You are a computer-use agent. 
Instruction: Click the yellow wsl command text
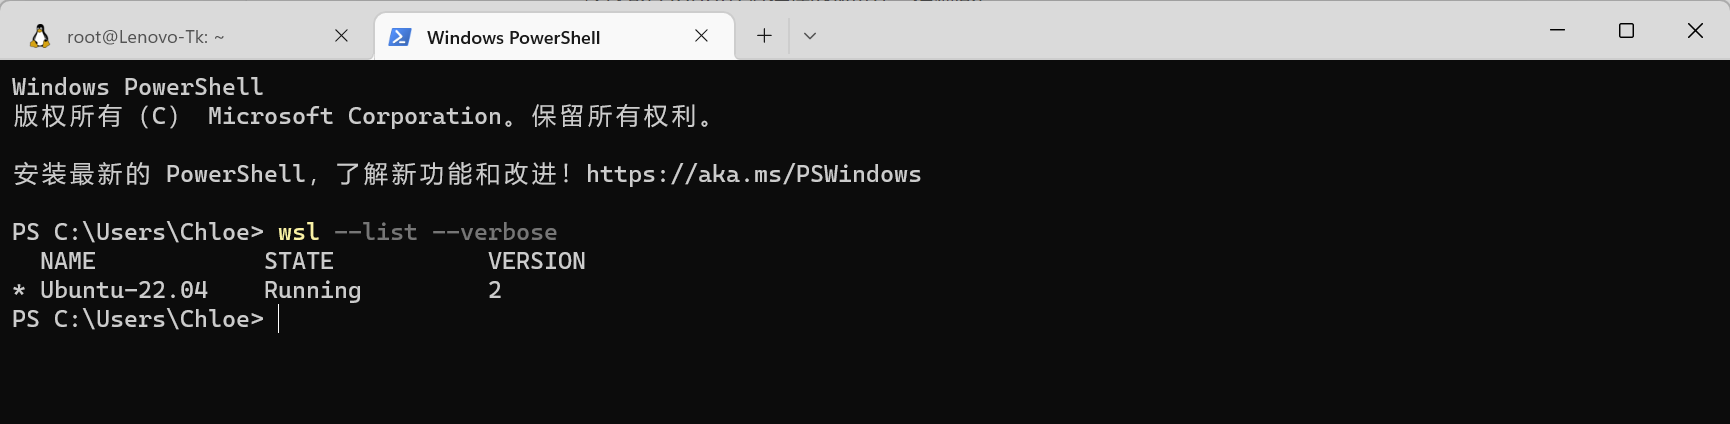(x=298, y=232)
